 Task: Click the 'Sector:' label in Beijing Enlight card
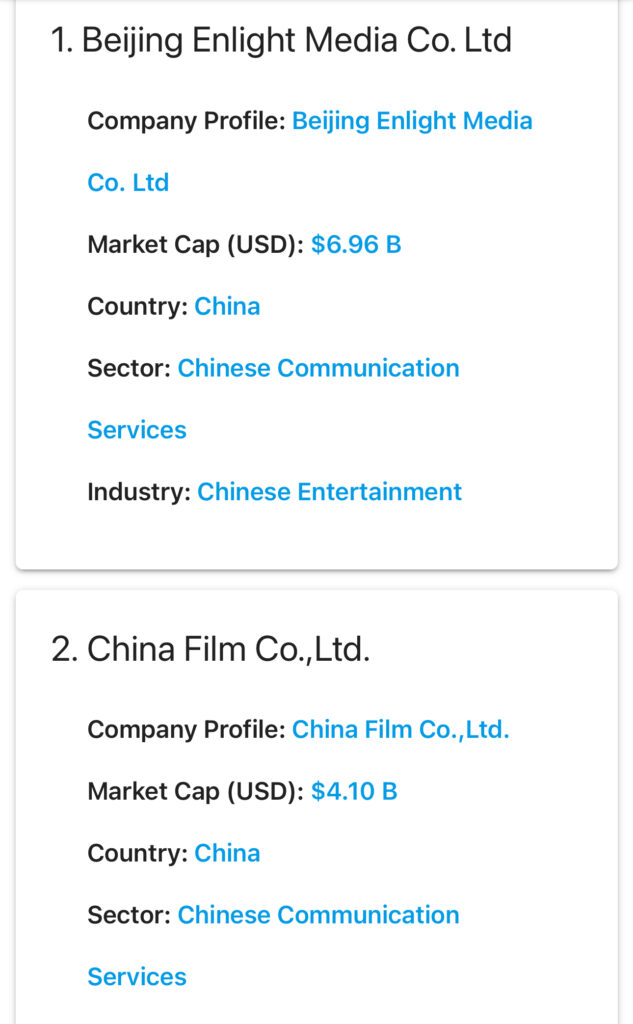pos(129,369)
